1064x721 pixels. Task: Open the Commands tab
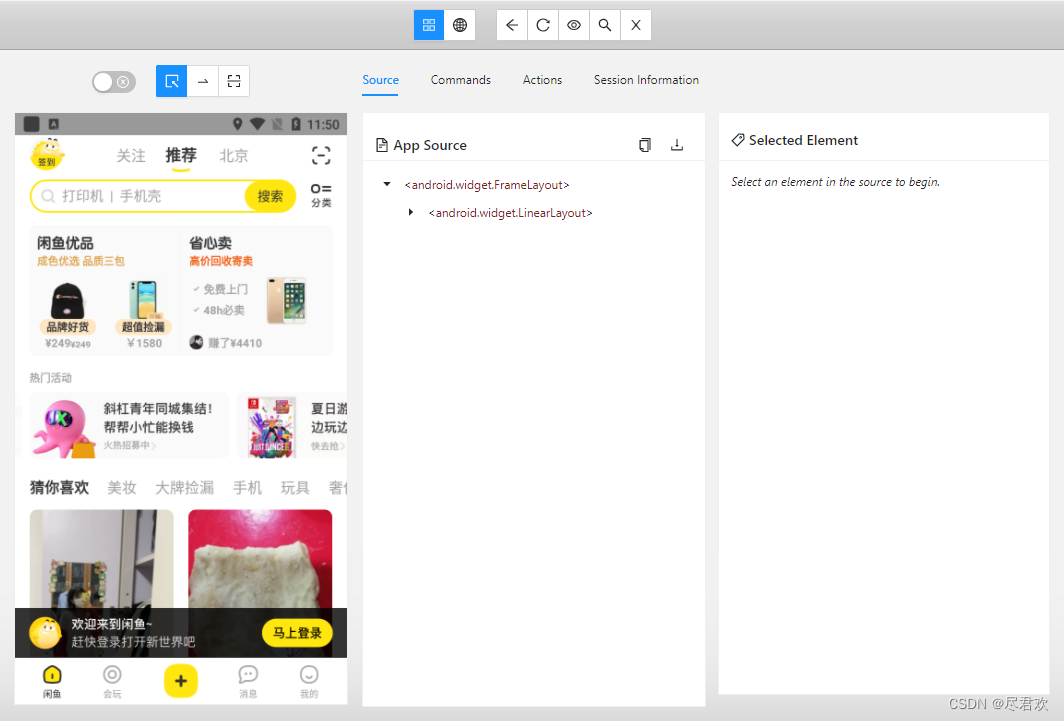[461, 80]
